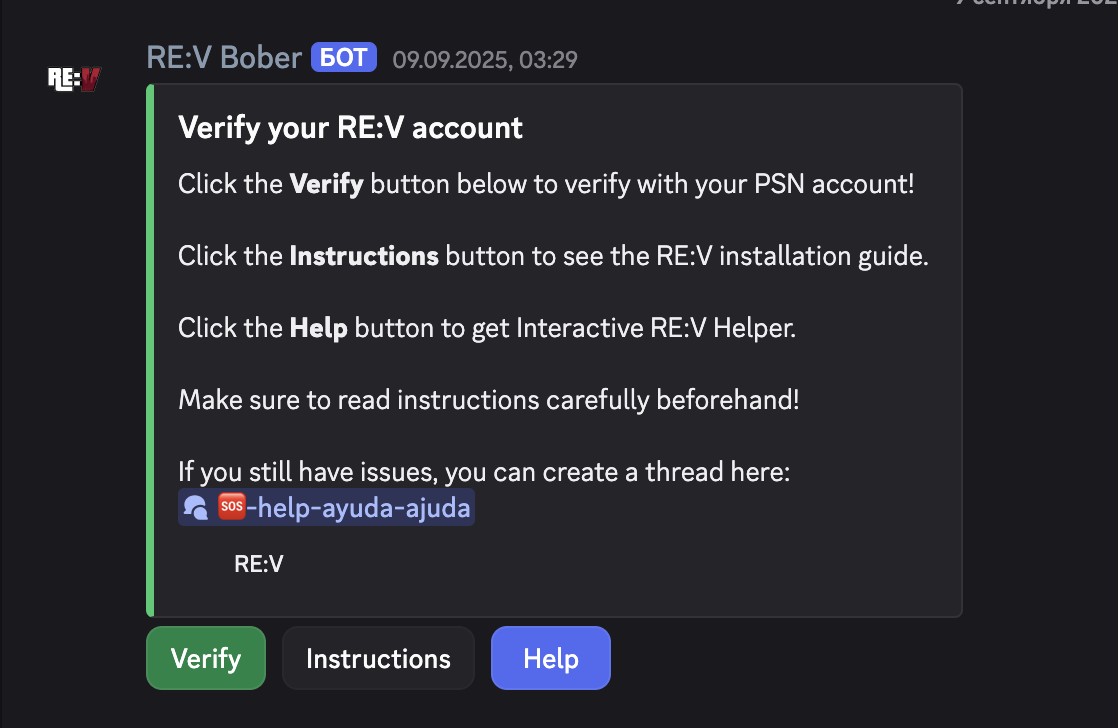This screenshot has width=1118, height=728.
Task: Click the message timestamp 09.09.2025, 03:29
Action: (484, 60)
